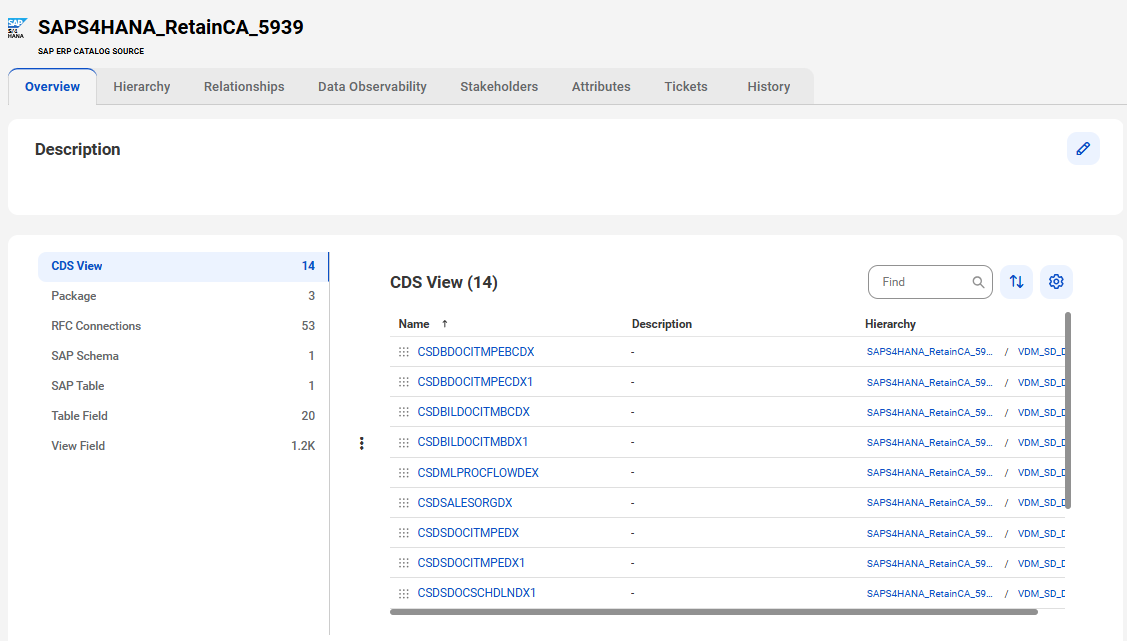Click the drag handle icon for CSDBDOCITMPECDX1
The height and width of the screenshot is (641, 1127).
tap(404, 382)
